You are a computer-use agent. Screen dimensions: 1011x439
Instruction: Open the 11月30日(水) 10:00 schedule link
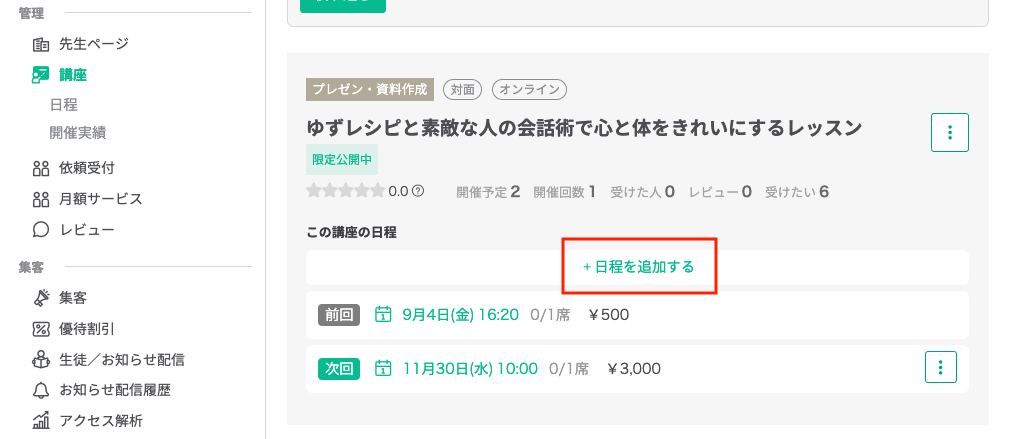pyautogui.click(x=470, y=369)
